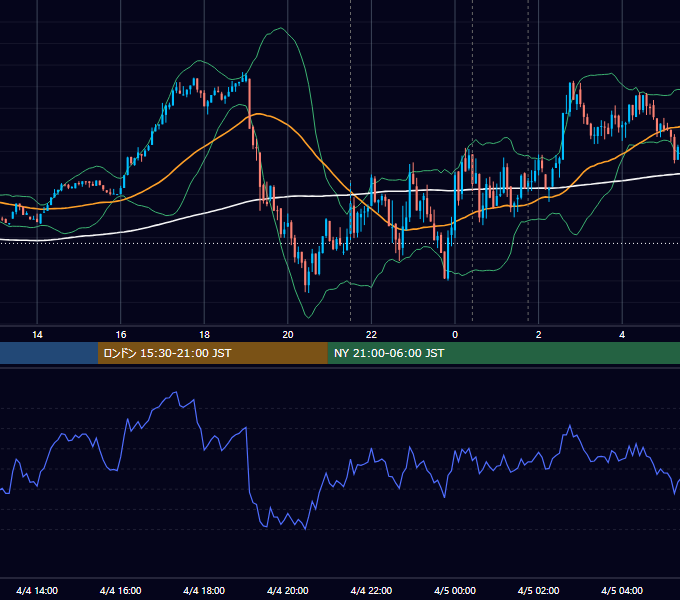This screenshot has height=600, width=680.
Task: Click the 4/5 00:00 label on indicator axis
Action: (x=455, y=591)
